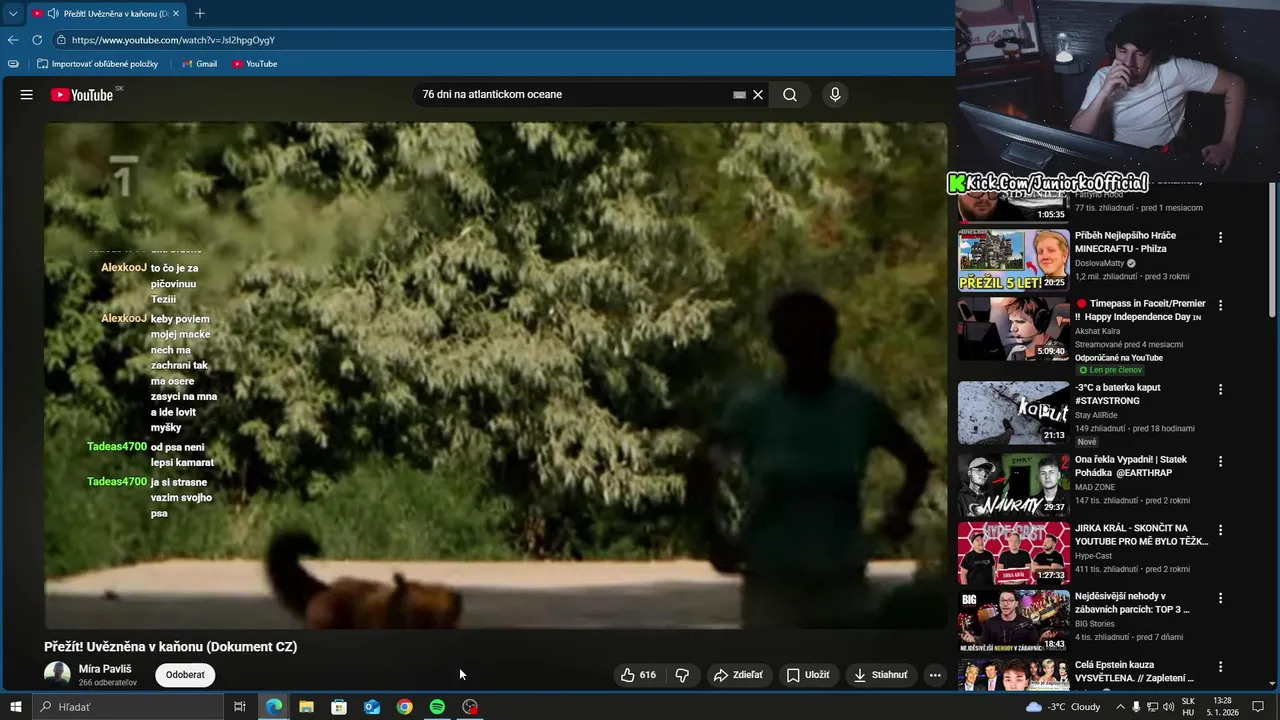
Task: Open title 'JIRKA KRÁL - SKONČIT NA YOUTUBE'
Action: pyautogui.click(x=1141, y=534)
